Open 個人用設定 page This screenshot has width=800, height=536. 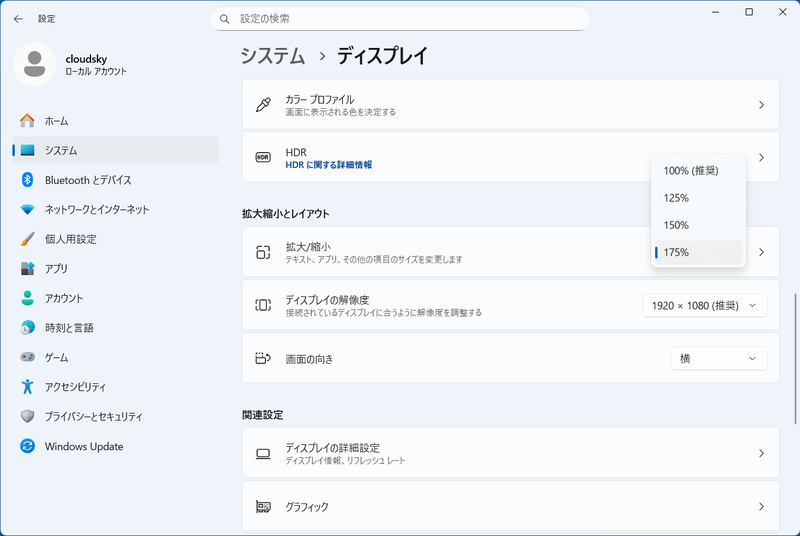click(115, 239)
